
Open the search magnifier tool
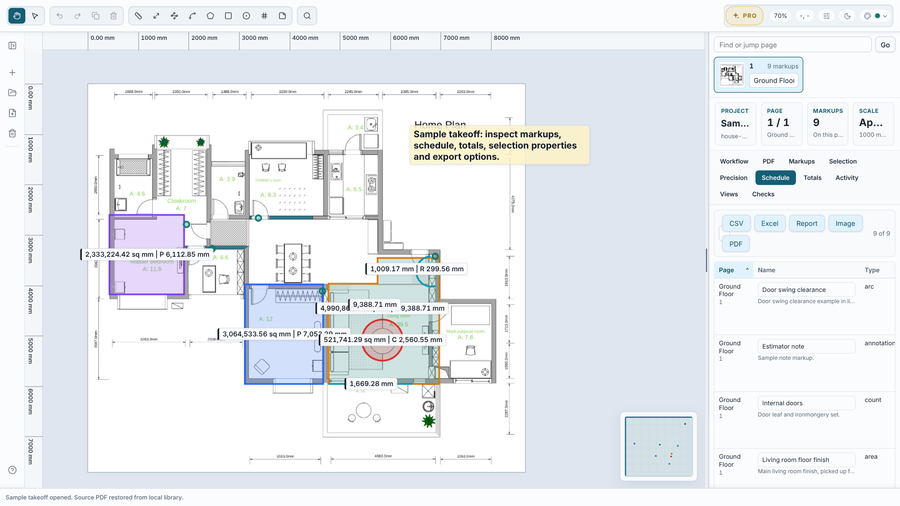tap(307, 16)
